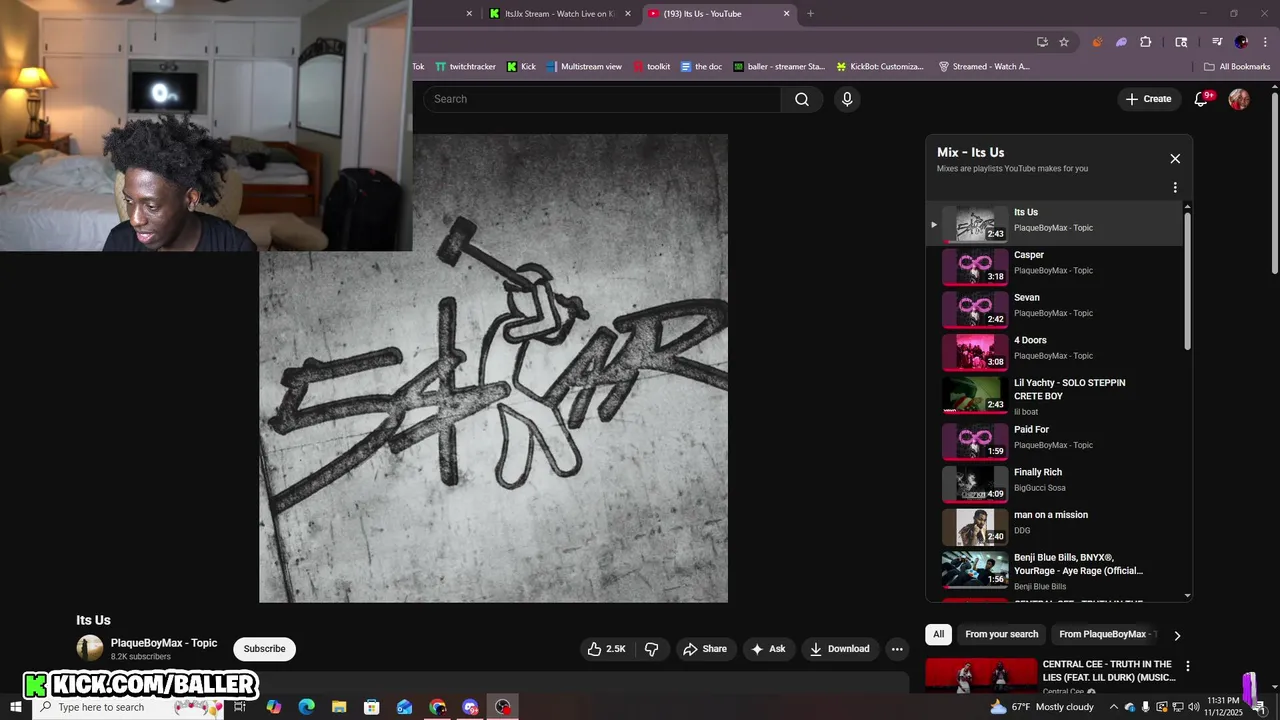Close the Mix - Its Us playlist panel

[x=1175, y=158]
